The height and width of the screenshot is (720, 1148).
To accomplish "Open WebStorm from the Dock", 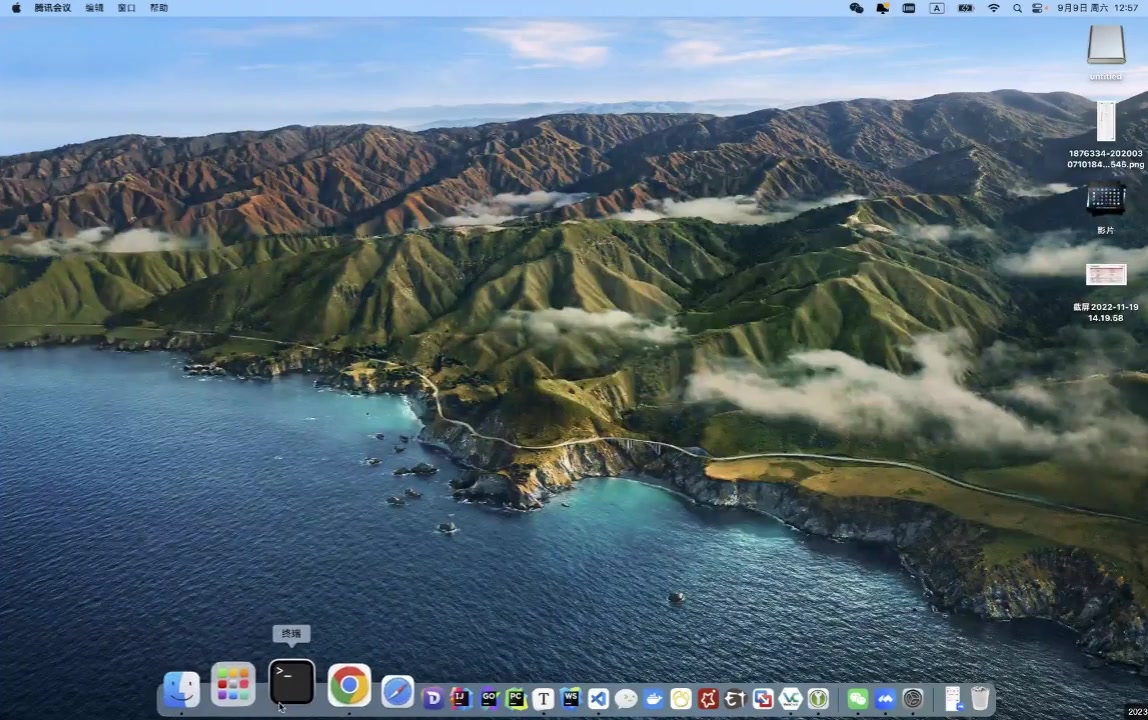I will [x=571, y=698].
